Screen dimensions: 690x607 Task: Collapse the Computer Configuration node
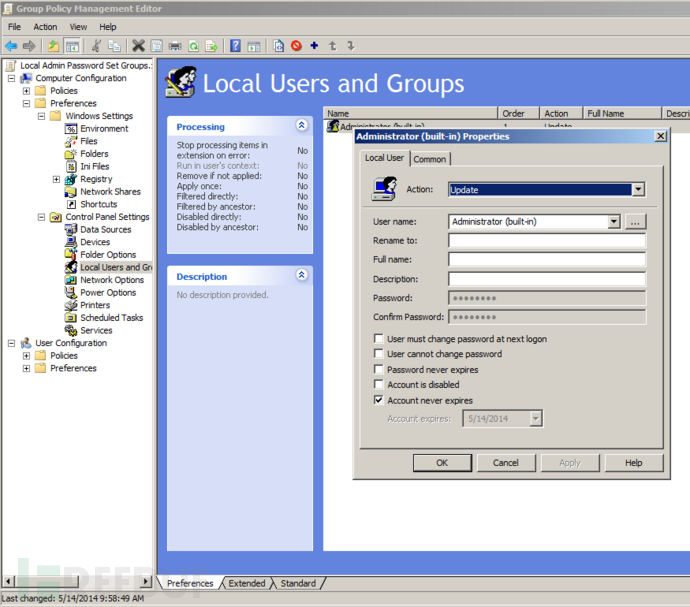[11, 78]
